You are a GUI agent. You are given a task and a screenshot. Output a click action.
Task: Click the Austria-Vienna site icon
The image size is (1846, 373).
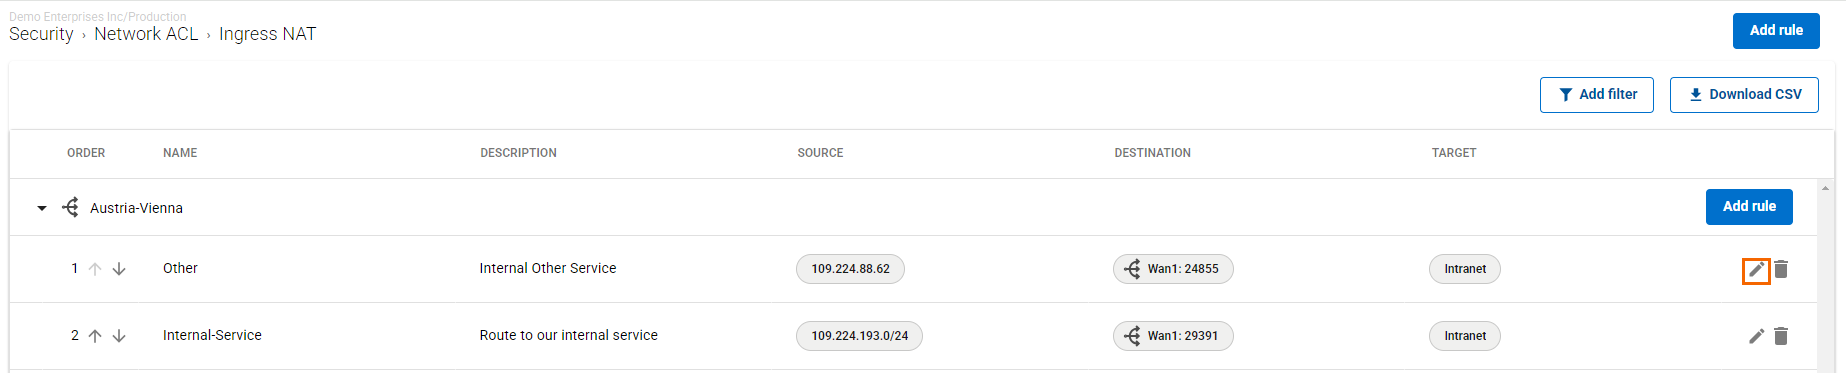click(71, 207)
